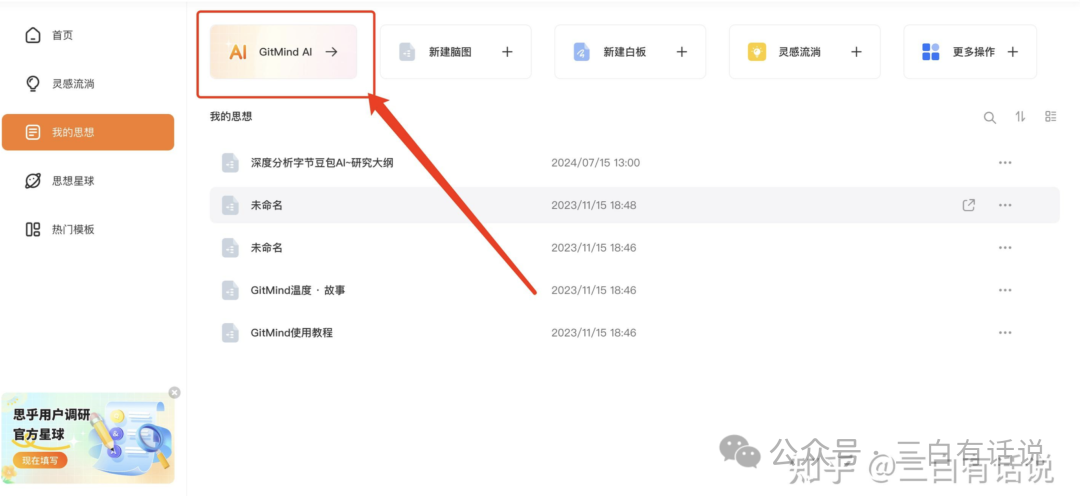Close the survey banner
Viewport: 1080px width, 496px height.
[x=174, y=392]
